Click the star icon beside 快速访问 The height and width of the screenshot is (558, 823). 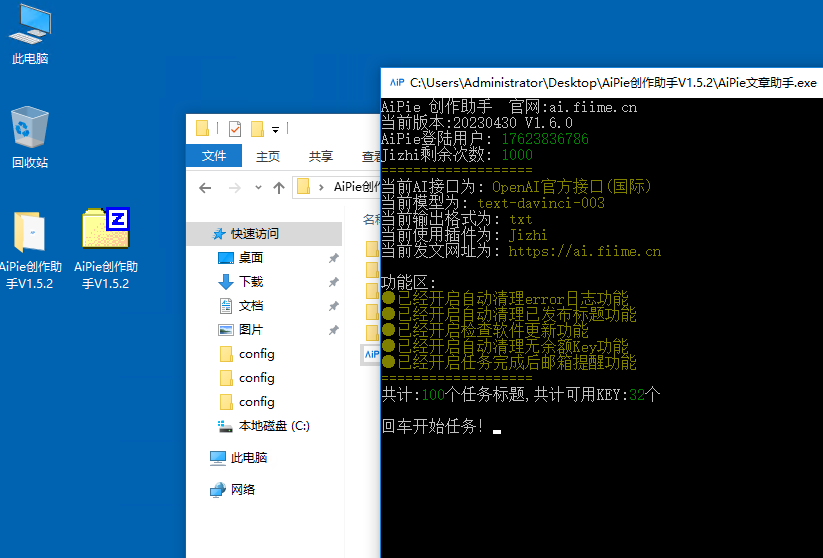click(x=219, y=234)
